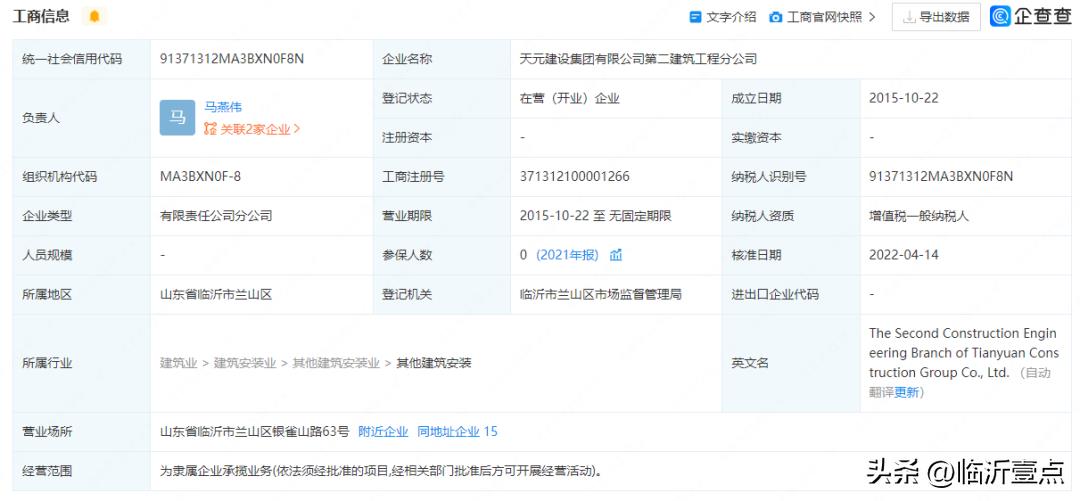Click organization code MA3BXN0F-8

point(200,177)
